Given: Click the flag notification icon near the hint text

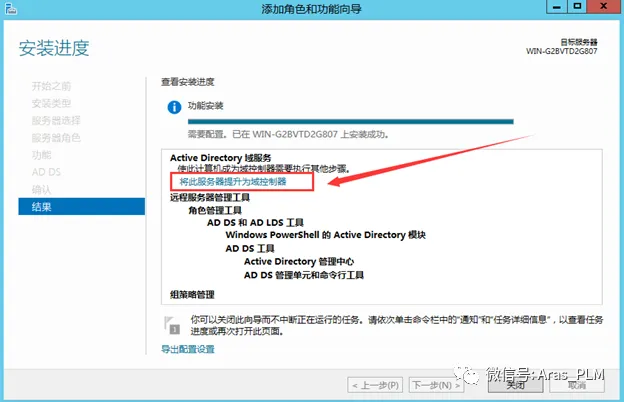Looking at the screenshot, I should [x=172, y=325].
